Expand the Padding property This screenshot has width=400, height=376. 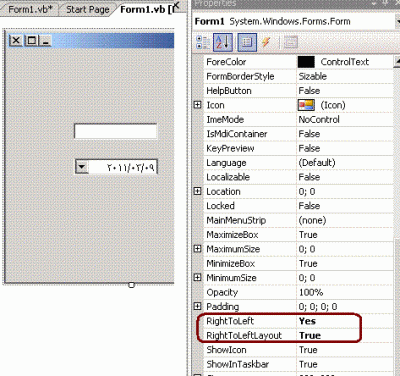click(x=198, y=306)
